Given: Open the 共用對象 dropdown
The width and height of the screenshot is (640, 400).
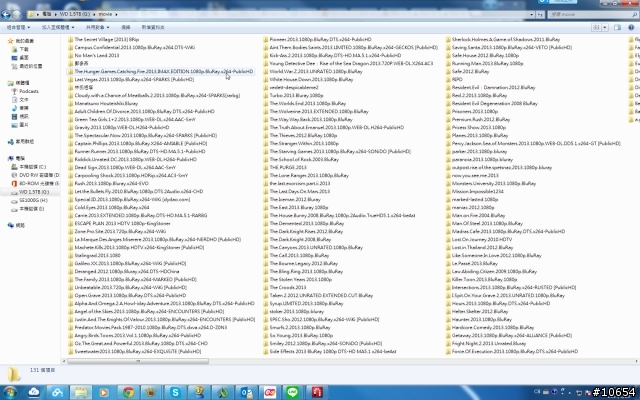Looking at the screenshot, I should pos(98,27).
